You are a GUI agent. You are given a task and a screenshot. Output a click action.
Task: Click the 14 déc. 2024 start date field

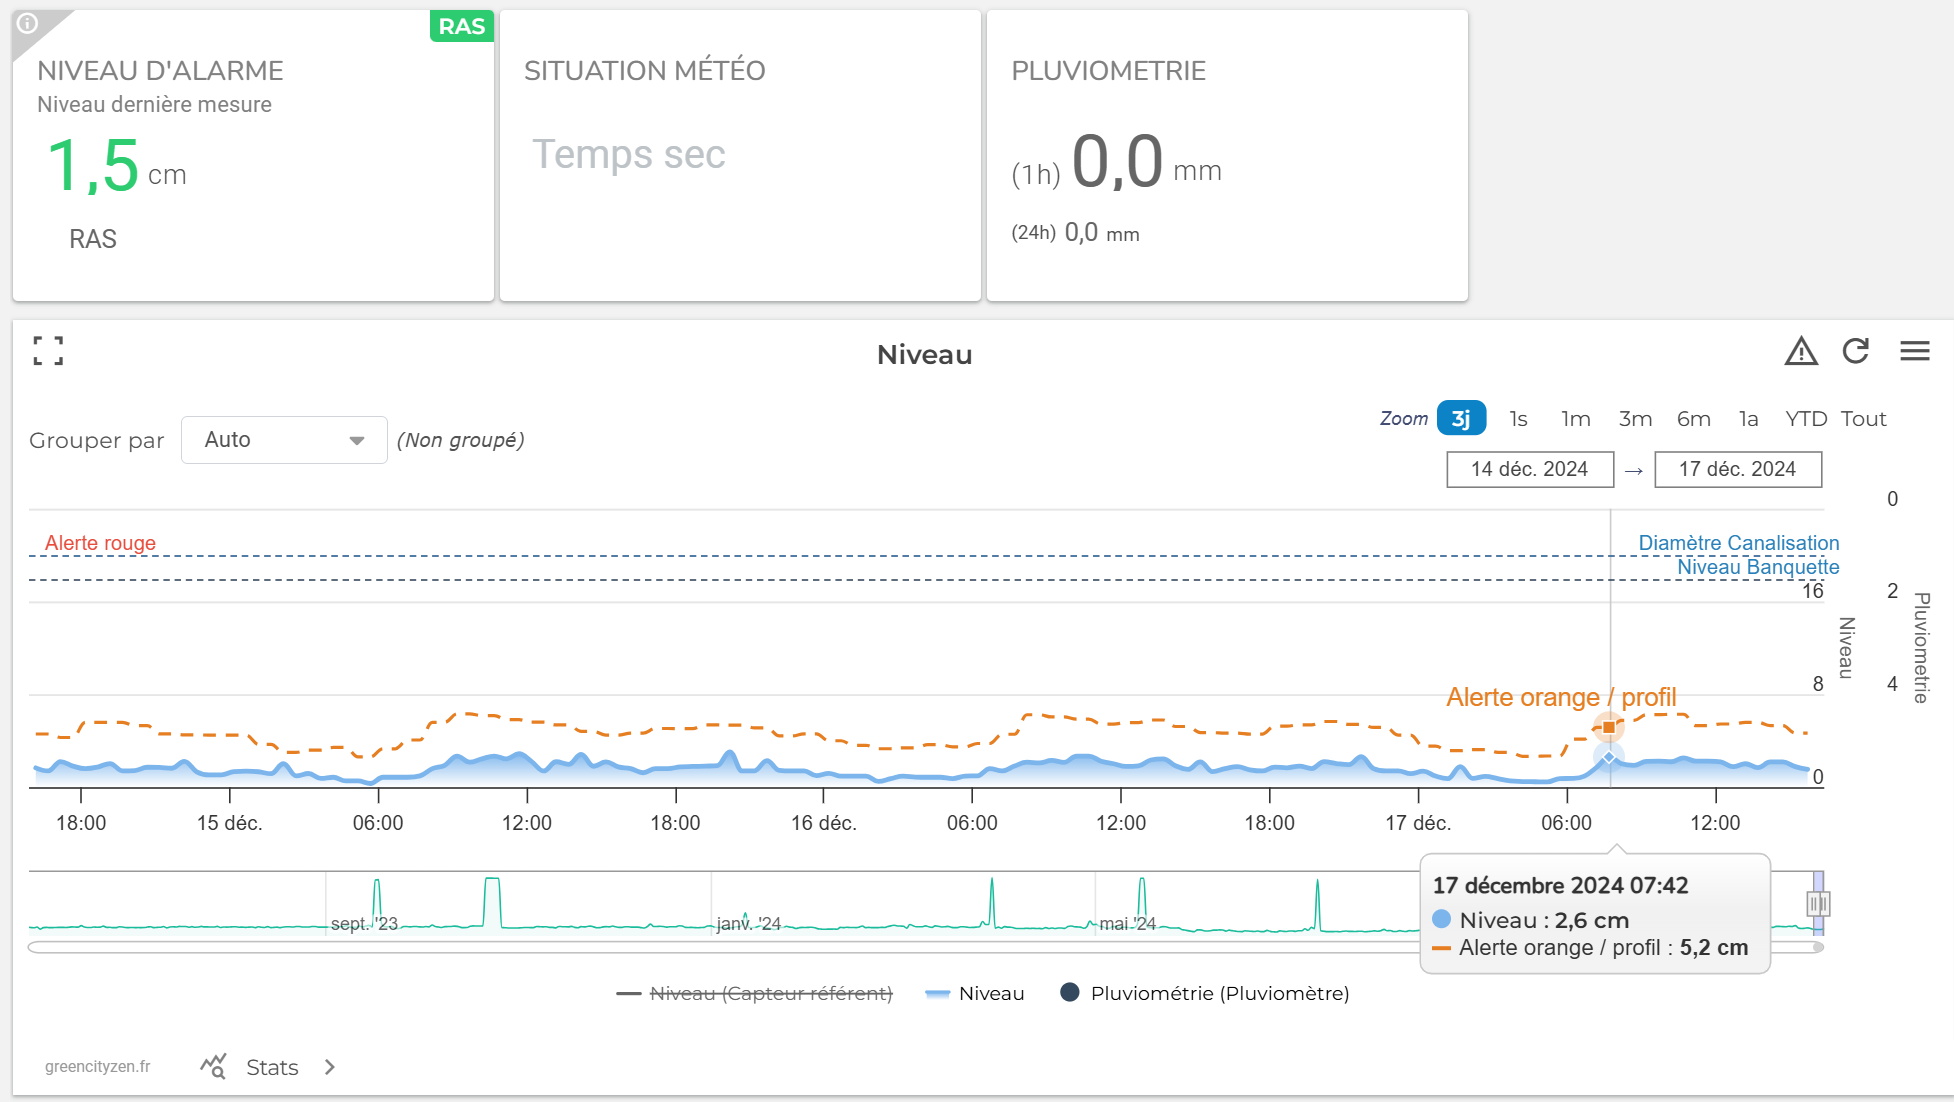click(x=1529, y=469)
